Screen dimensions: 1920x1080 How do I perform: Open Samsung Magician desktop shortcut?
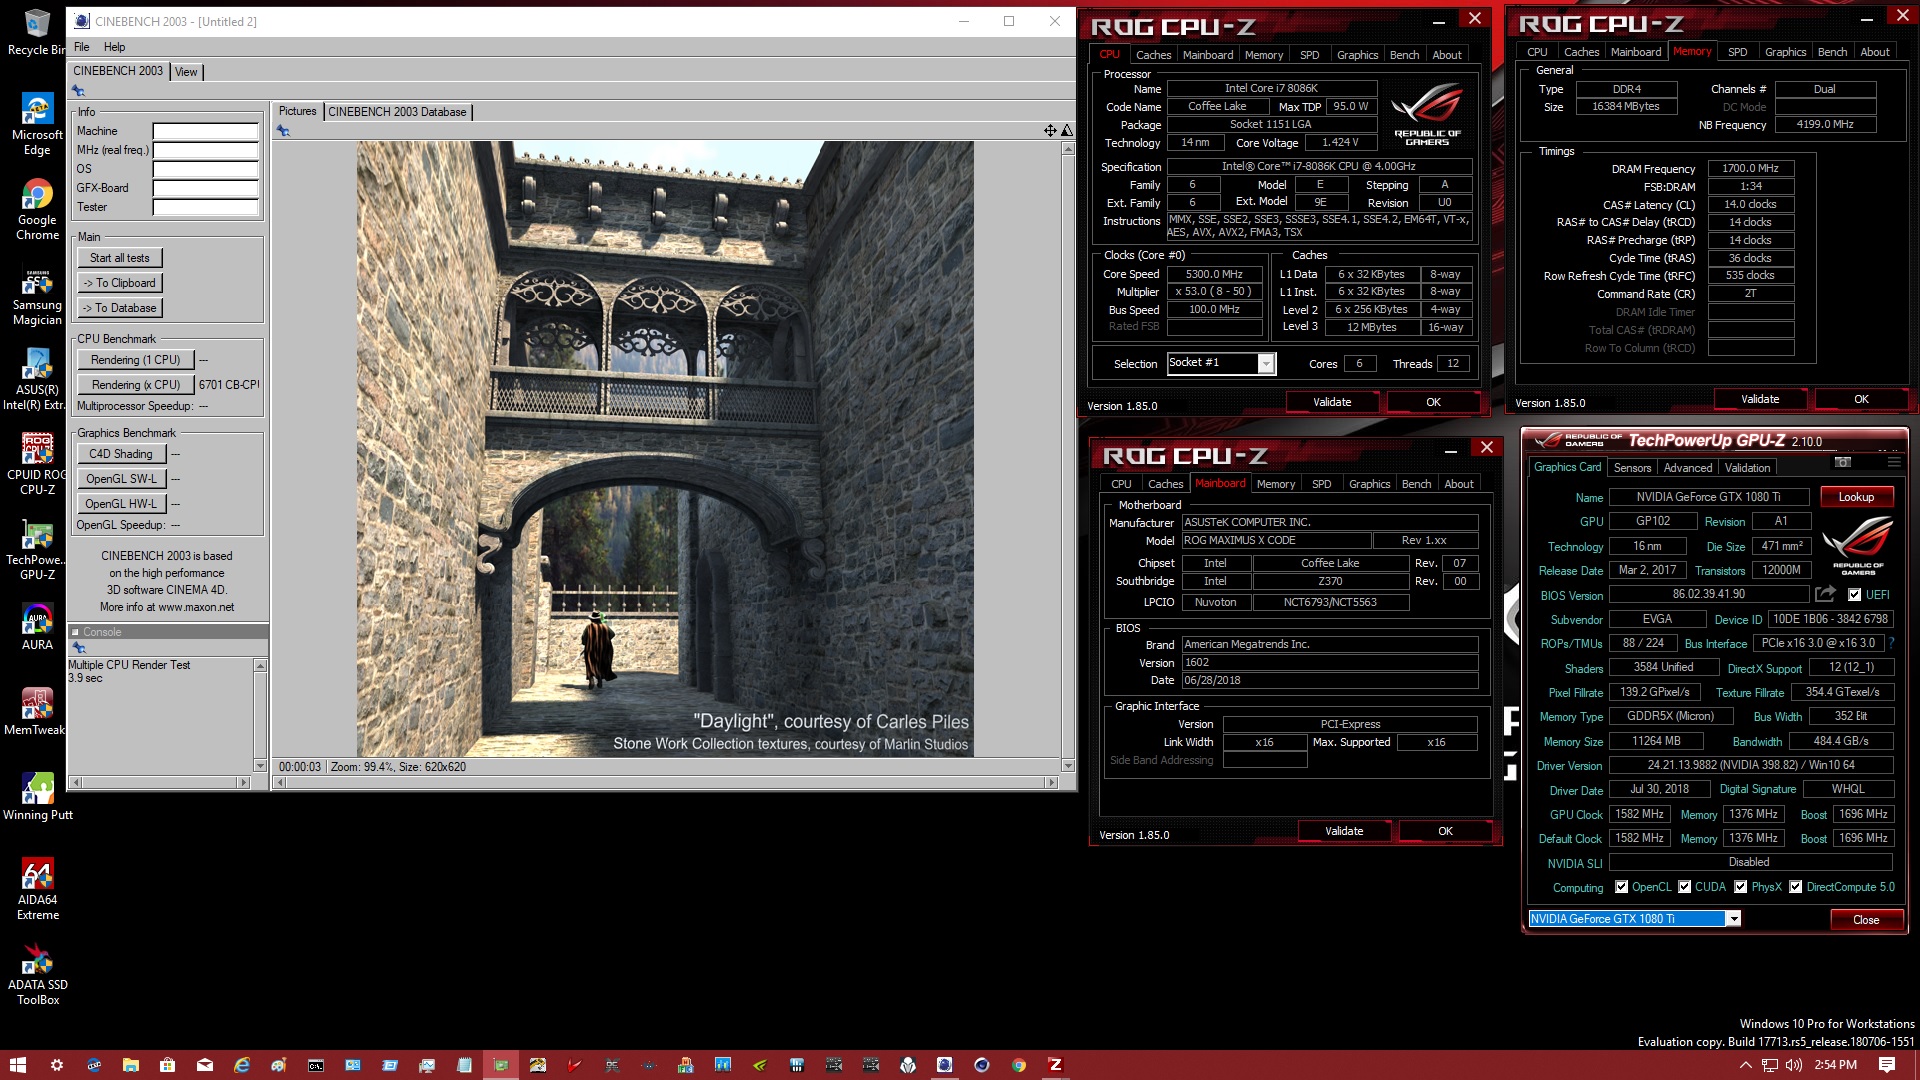36,294
